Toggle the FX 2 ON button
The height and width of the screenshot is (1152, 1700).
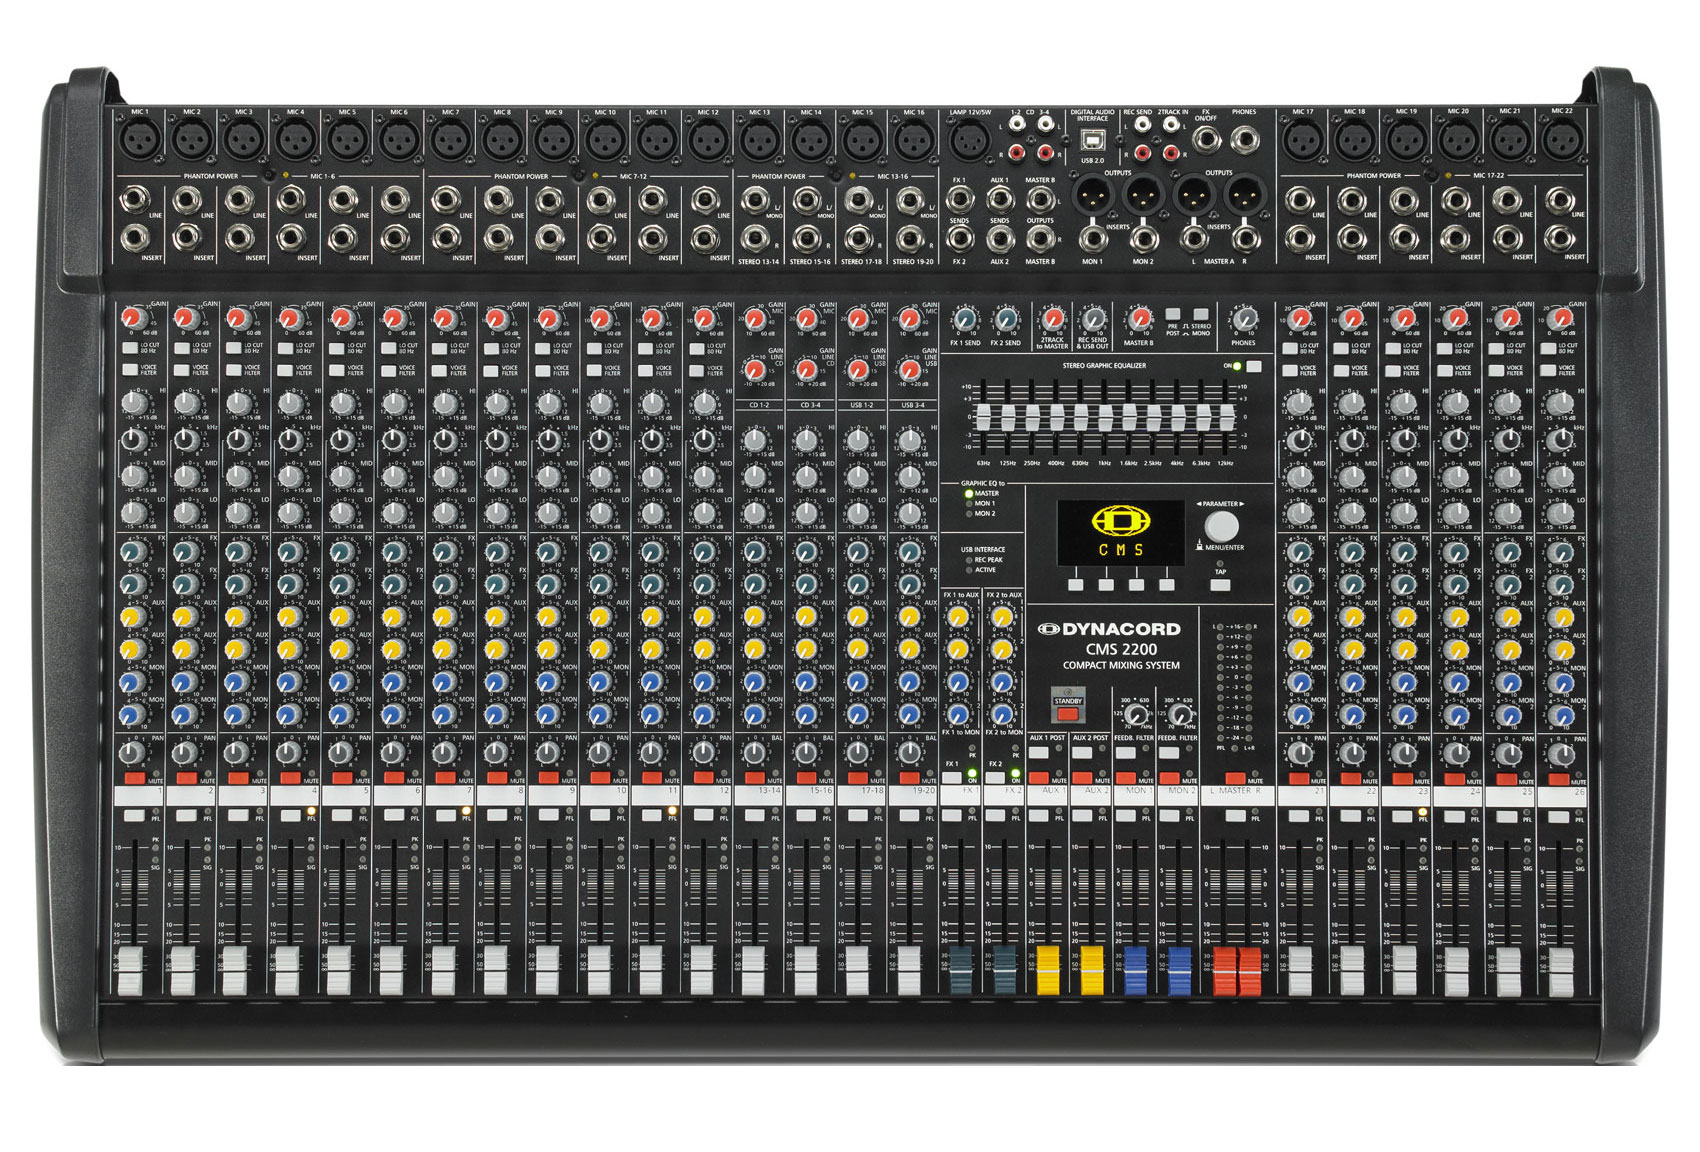point(996,778)
